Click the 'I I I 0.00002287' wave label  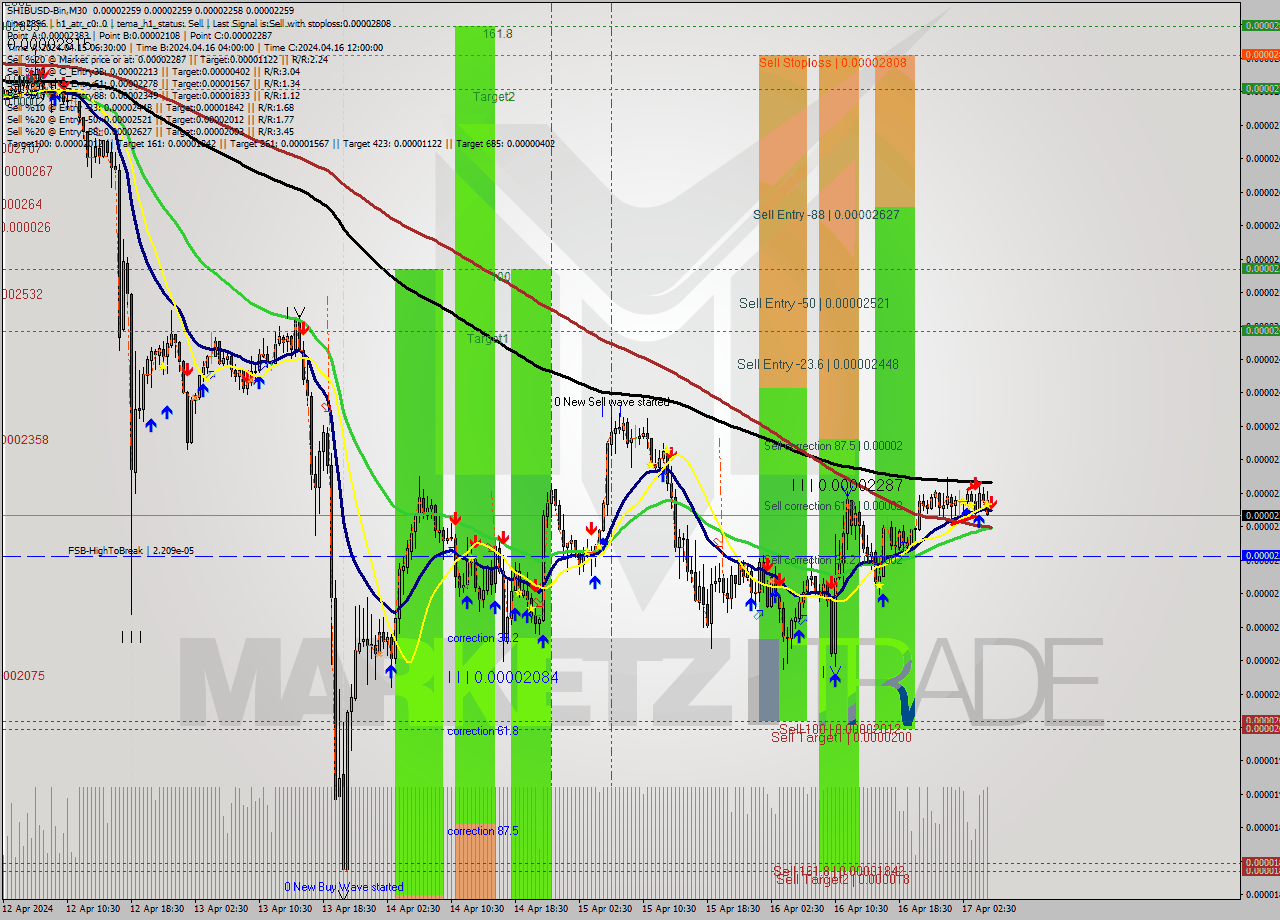click(847, 485)
